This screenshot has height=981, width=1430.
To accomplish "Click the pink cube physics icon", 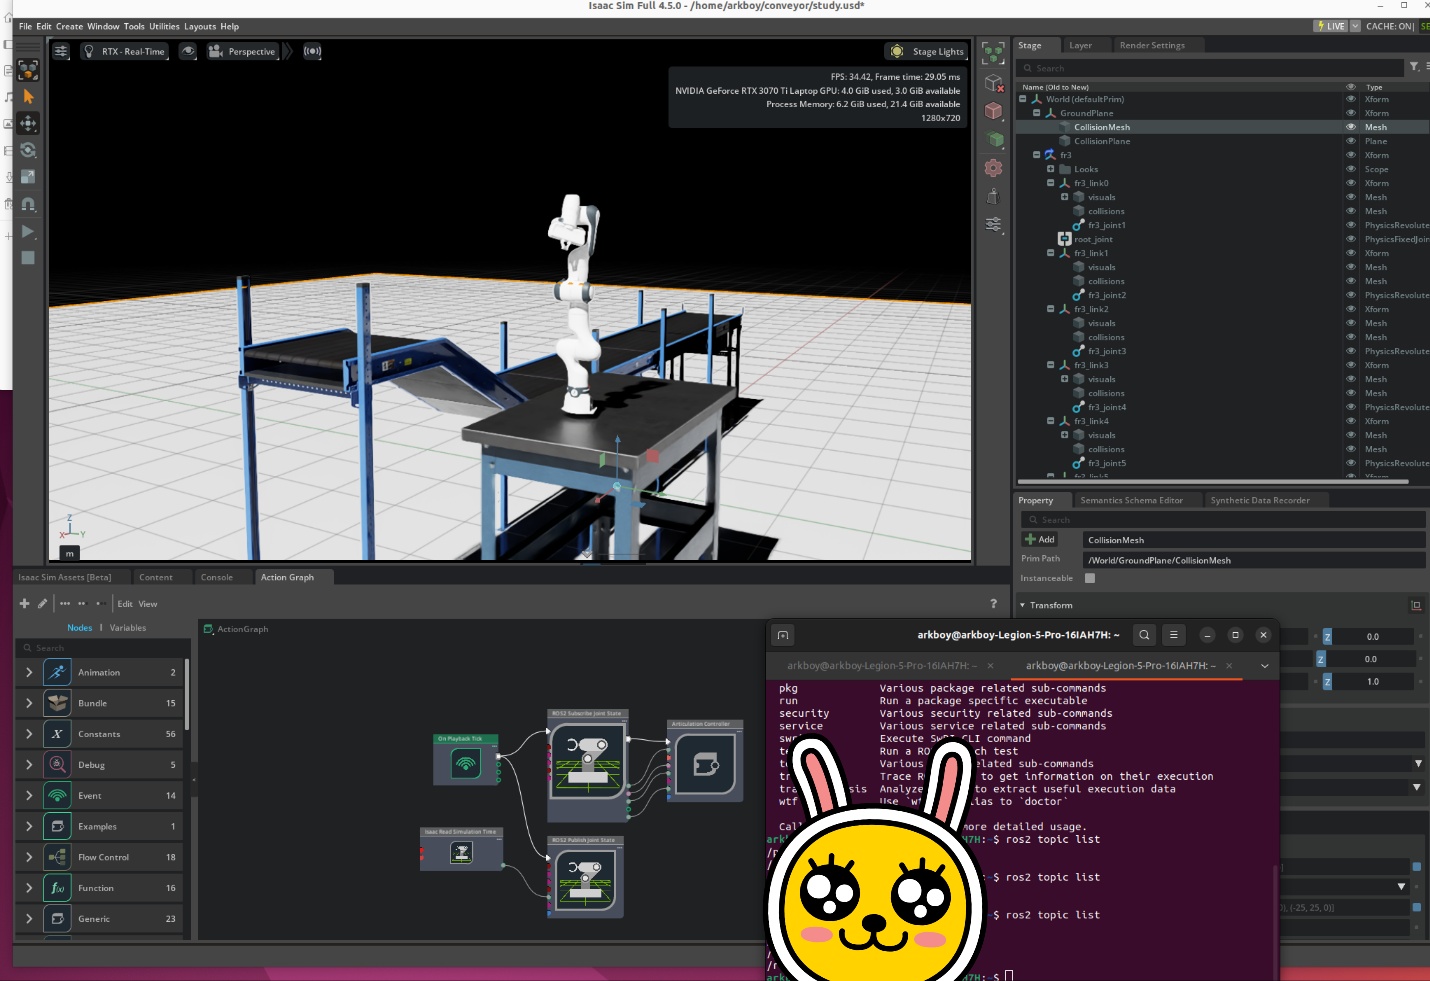I will [994, 111].
